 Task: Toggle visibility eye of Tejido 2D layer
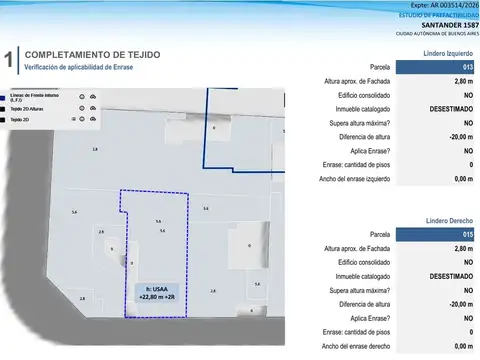[x=93, y=119]
